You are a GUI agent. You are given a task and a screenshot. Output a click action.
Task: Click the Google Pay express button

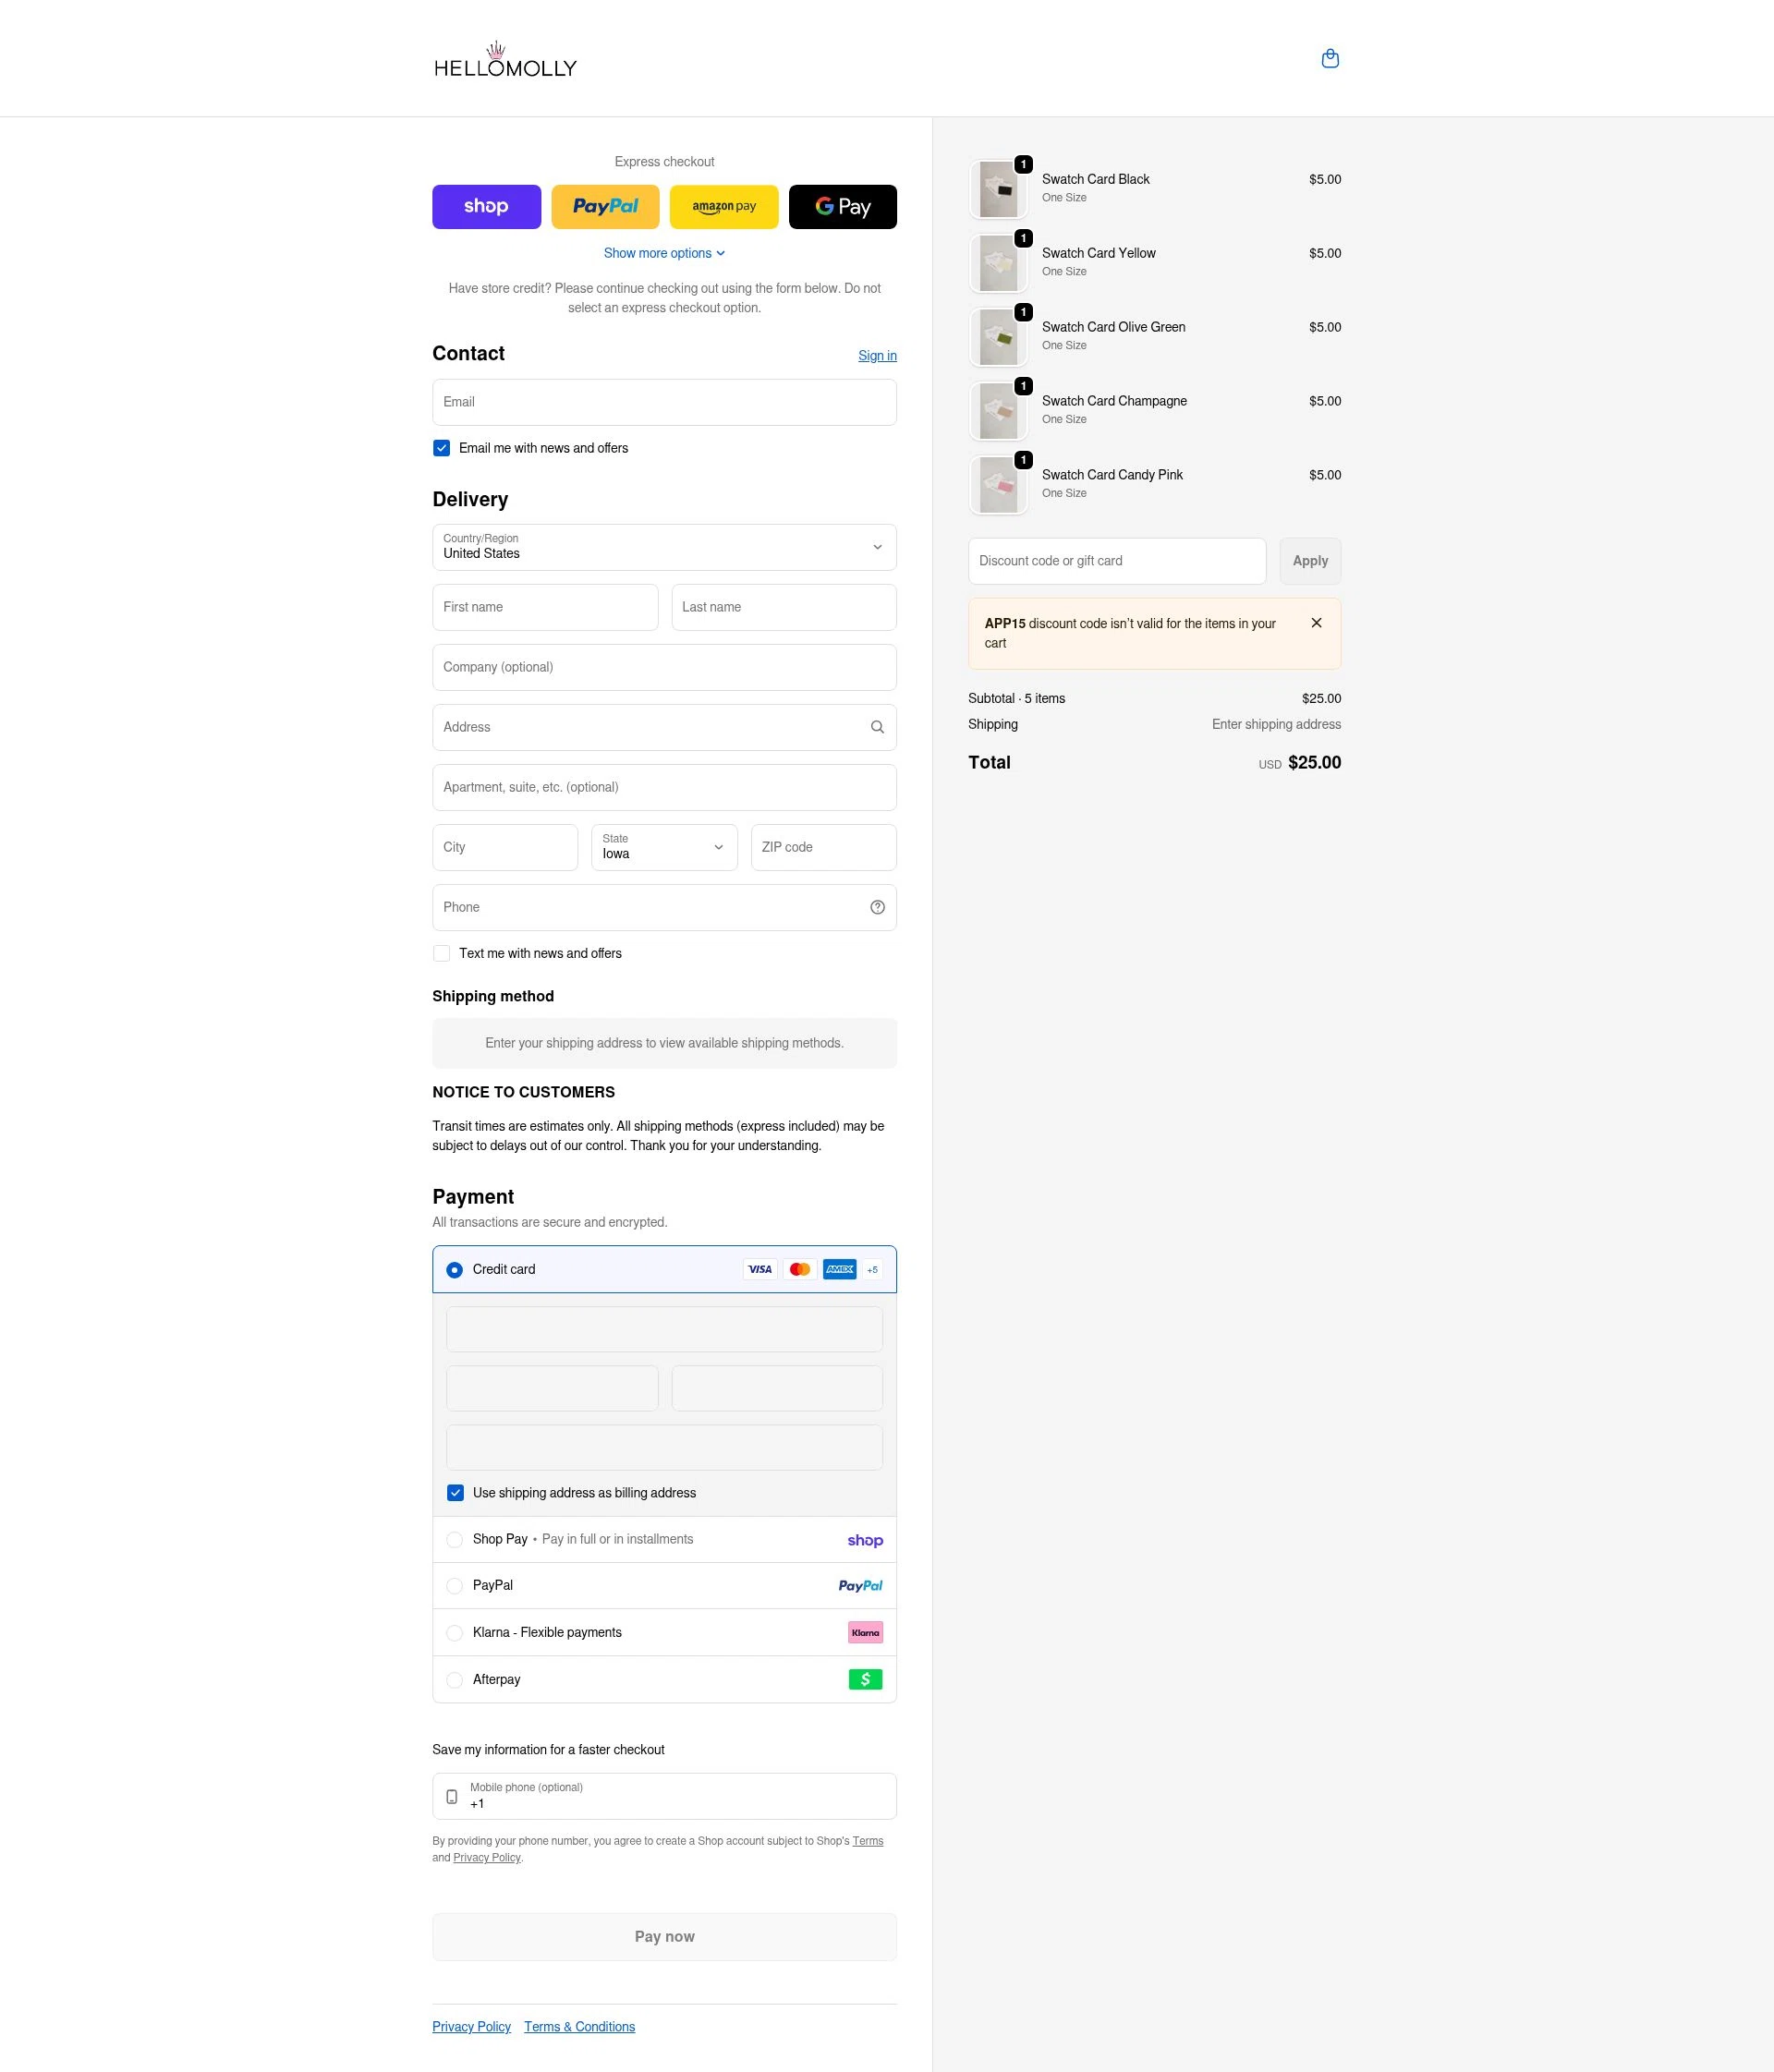(x=842, y=207)
